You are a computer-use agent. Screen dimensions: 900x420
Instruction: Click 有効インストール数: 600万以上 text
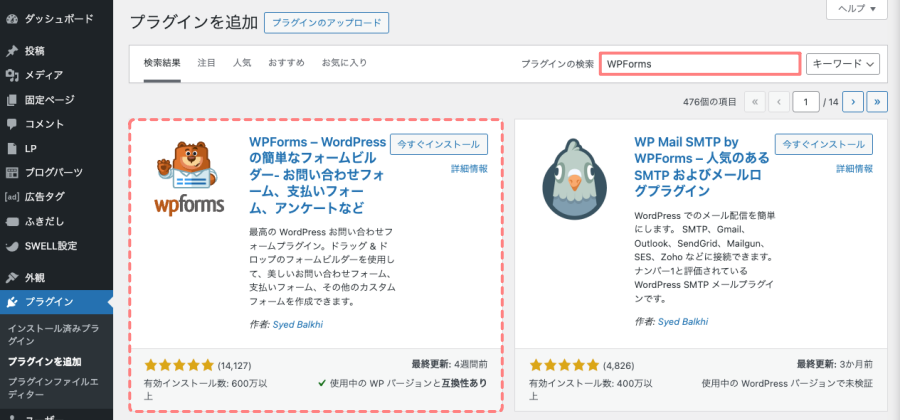pos(205,390)
